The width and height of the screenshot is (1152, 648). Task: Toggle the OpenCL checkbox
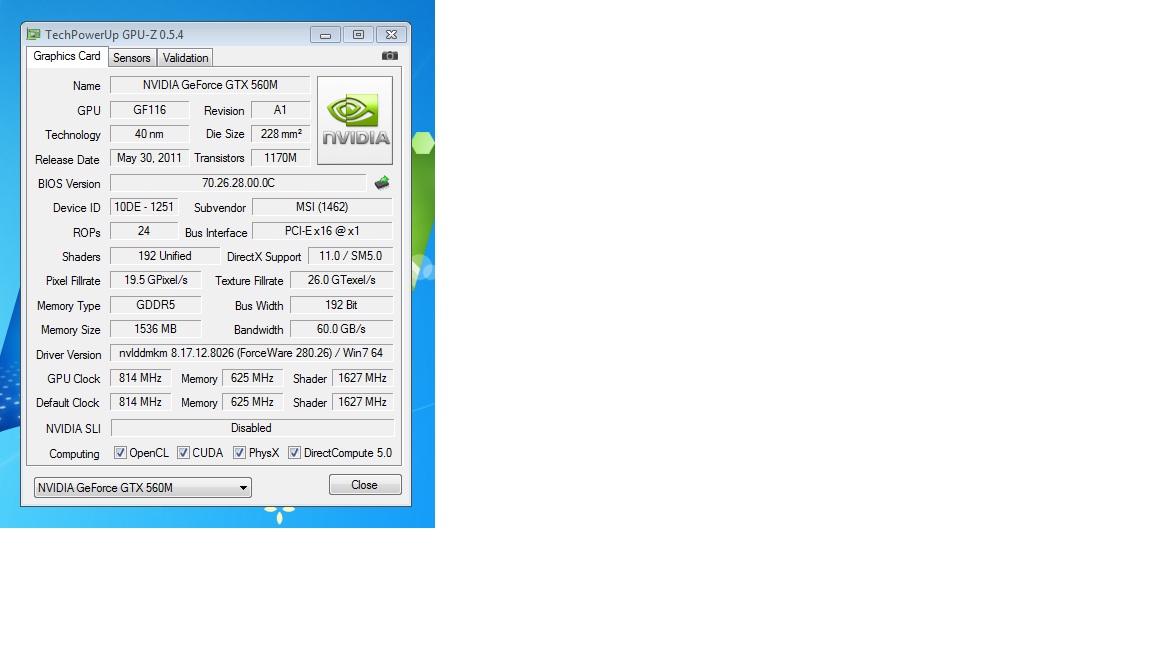[x=120, y=453]
